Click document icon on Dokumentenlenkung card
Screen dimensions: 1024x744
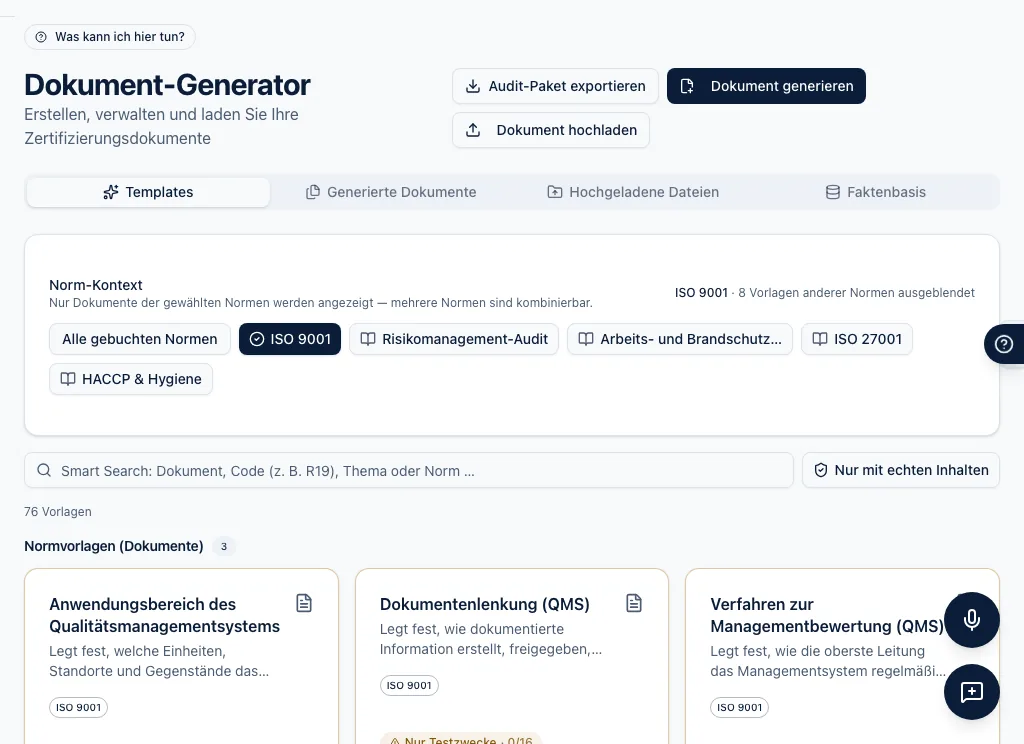click(634, 603)
